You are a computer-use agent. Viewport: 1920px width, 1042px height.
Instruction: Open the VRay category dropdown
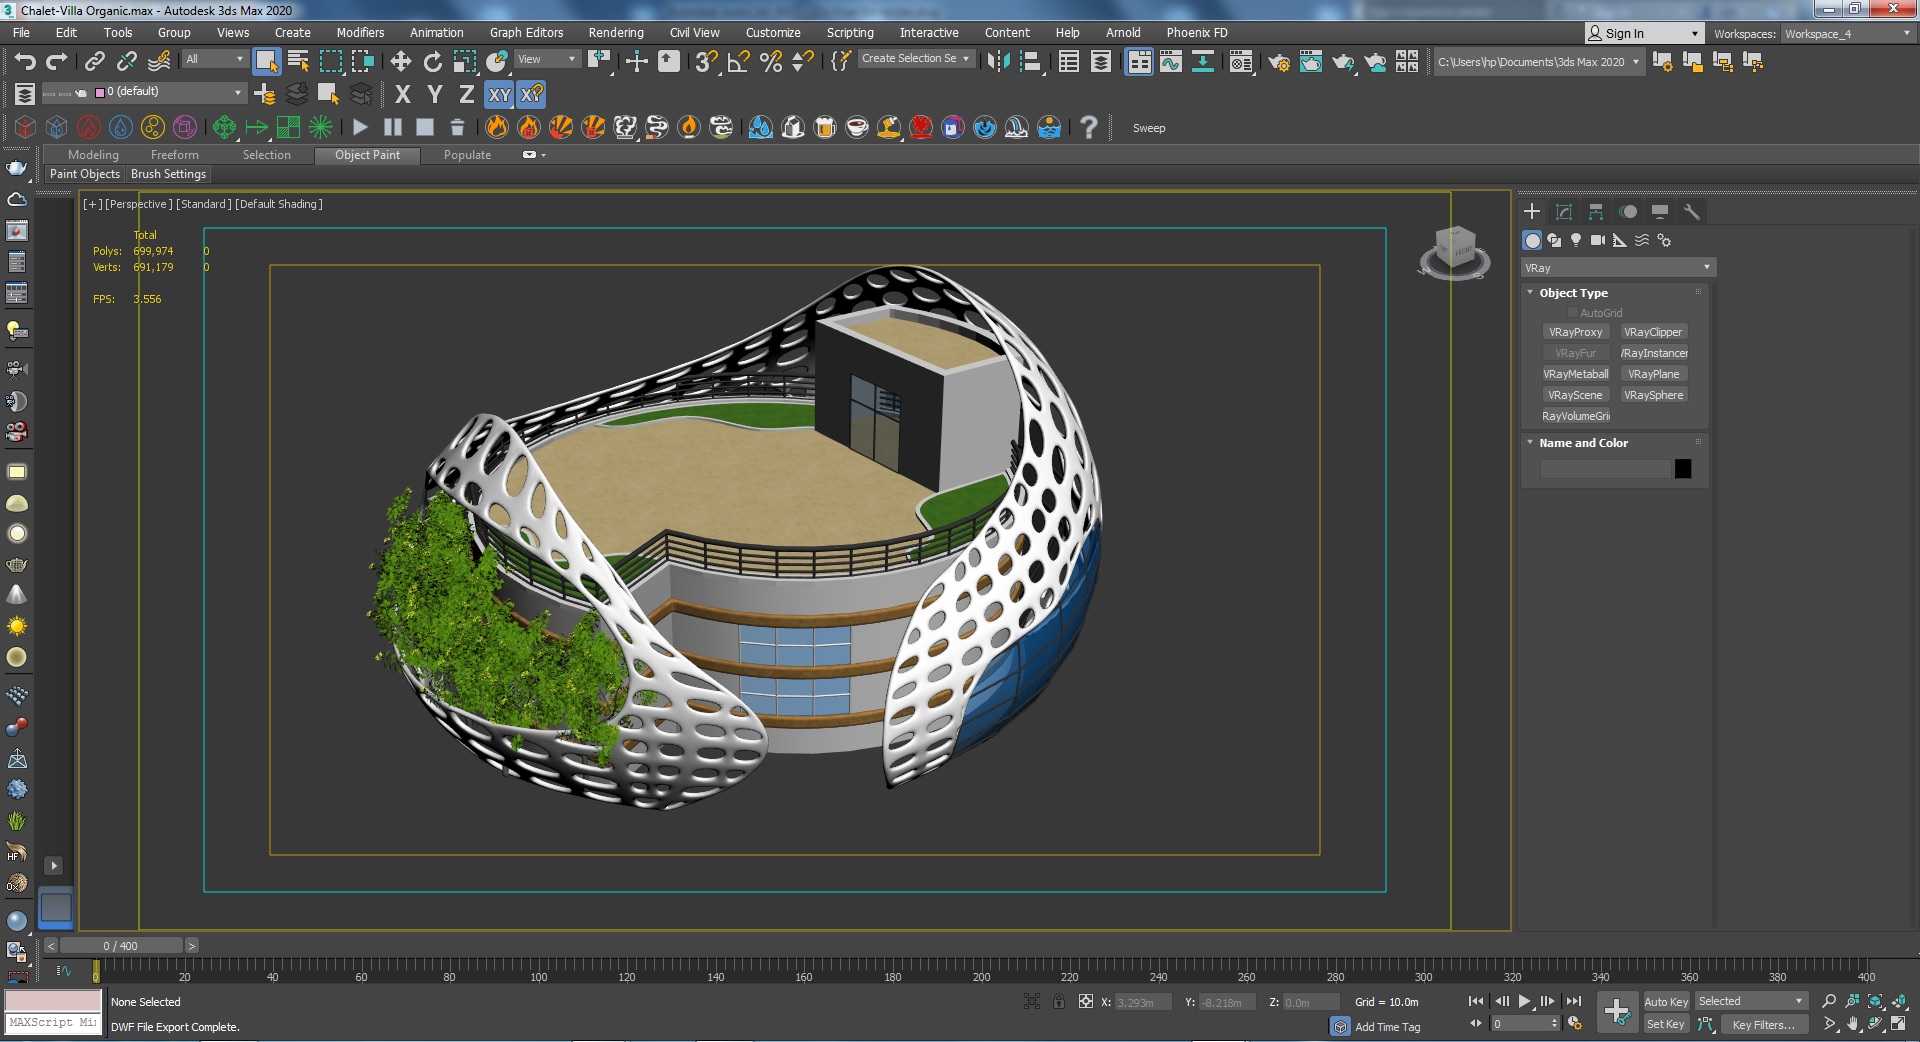point(1617,268)
